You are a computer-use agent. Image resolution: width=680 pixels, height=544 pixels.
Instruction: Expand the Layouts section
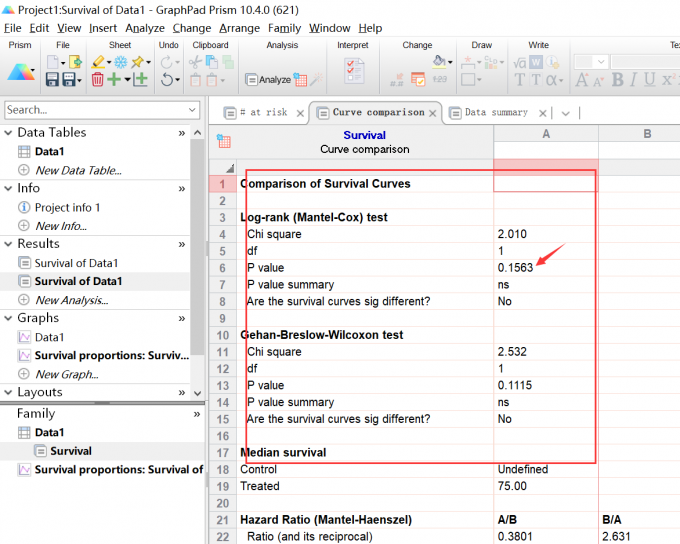tap(8, 392)
